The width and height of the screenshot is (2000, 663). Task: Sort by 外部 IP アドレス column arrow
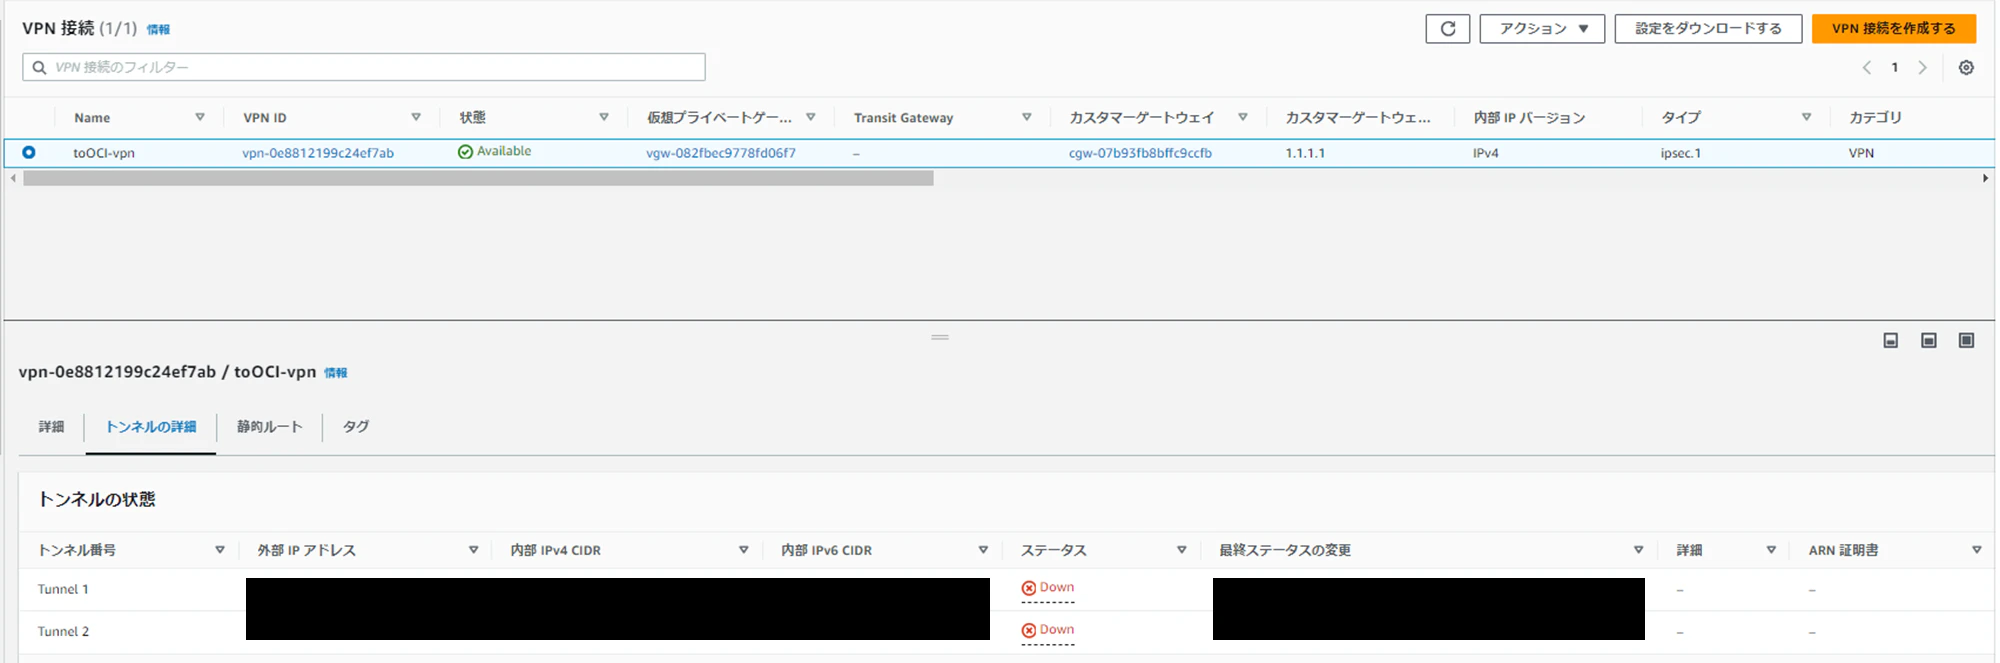coord(473,550)
